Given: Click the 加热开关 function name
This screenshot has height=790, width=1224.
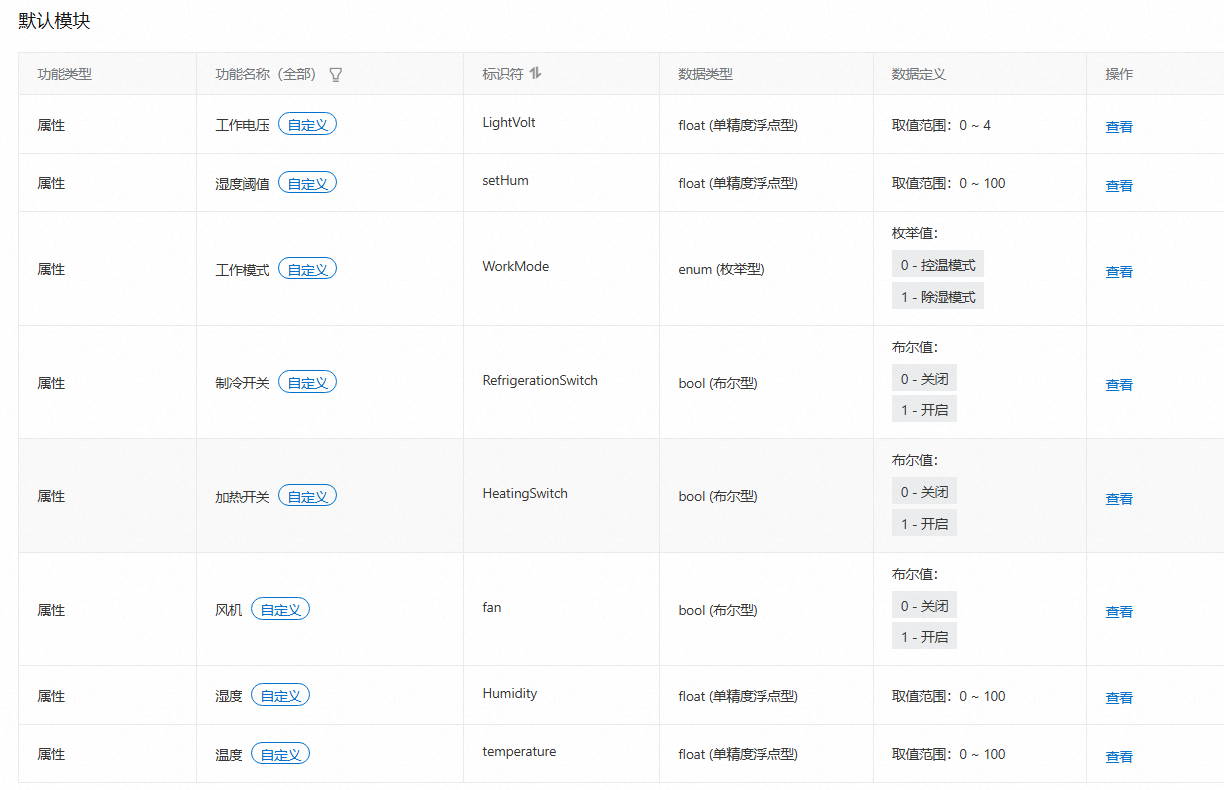Looking at the screenshot, I should pyautogui.click(x=242, y=497).
